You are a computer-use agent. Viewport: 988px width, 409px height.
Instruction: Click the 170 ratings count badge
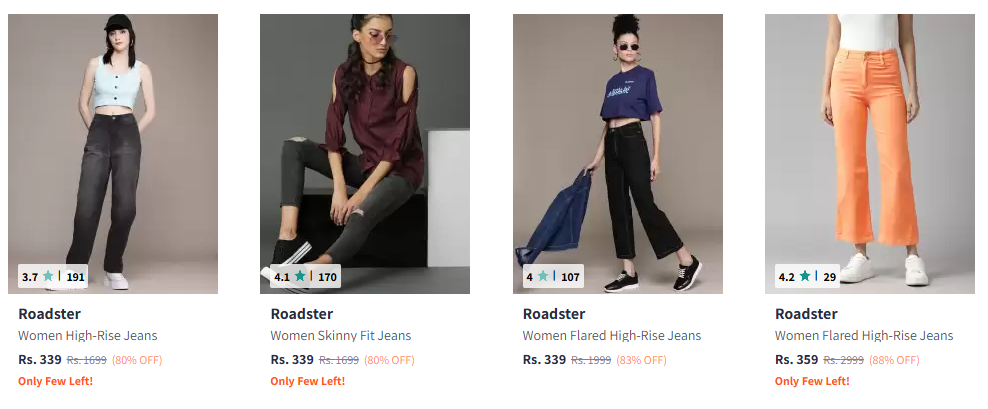pos(327,277)
